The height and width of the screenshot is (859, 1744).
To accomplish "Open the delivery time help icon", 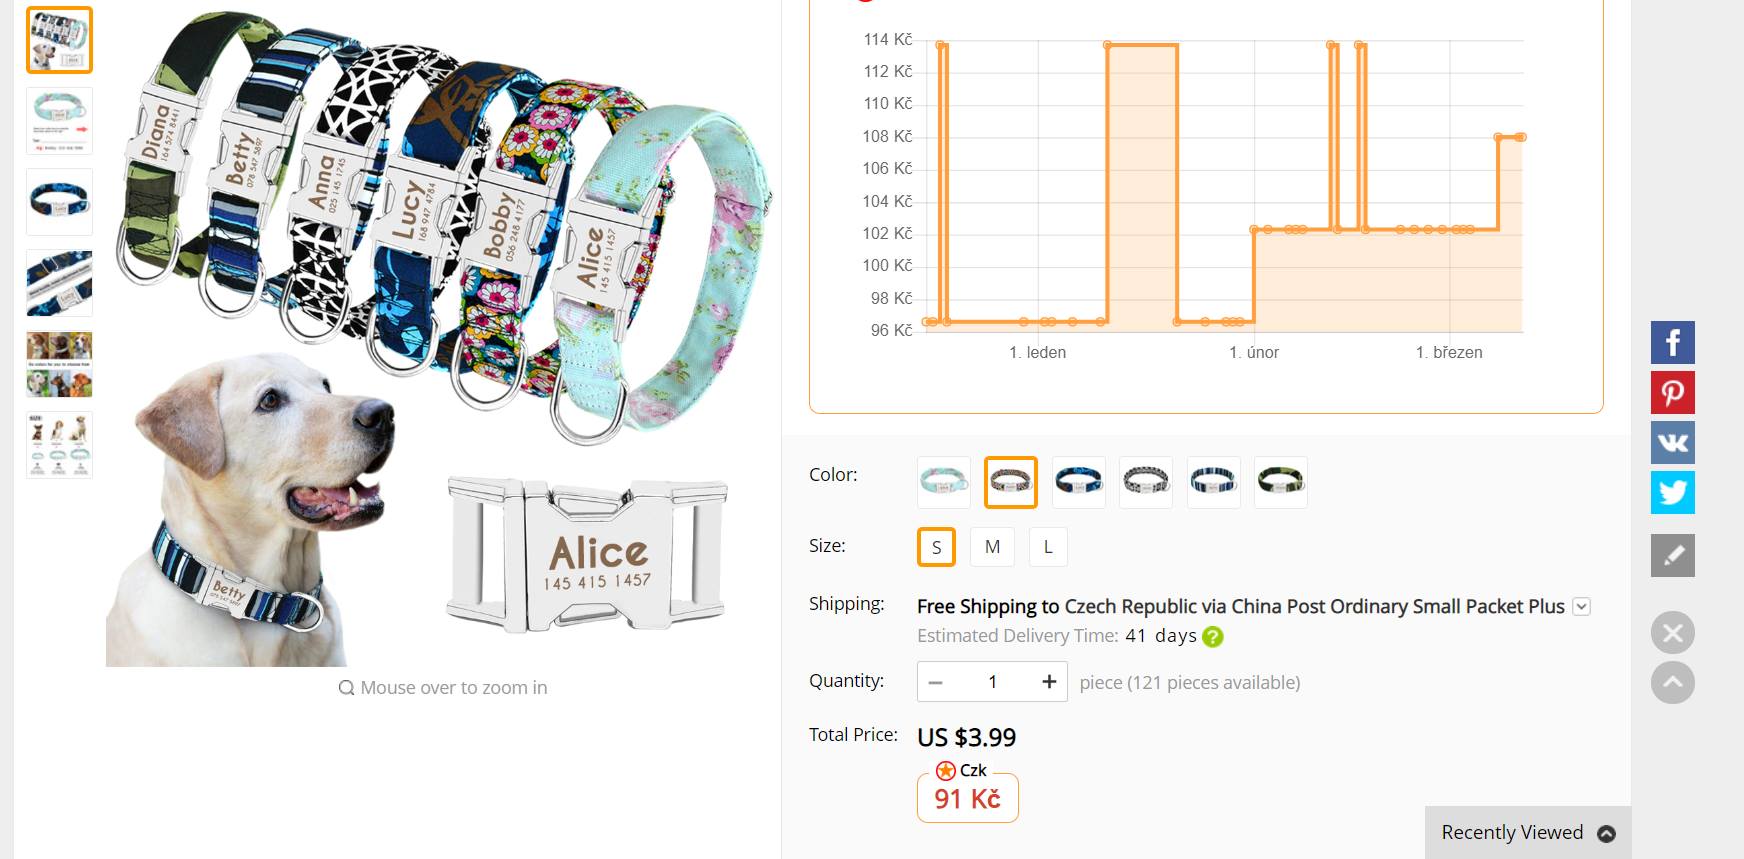I will pos(1213,637).
